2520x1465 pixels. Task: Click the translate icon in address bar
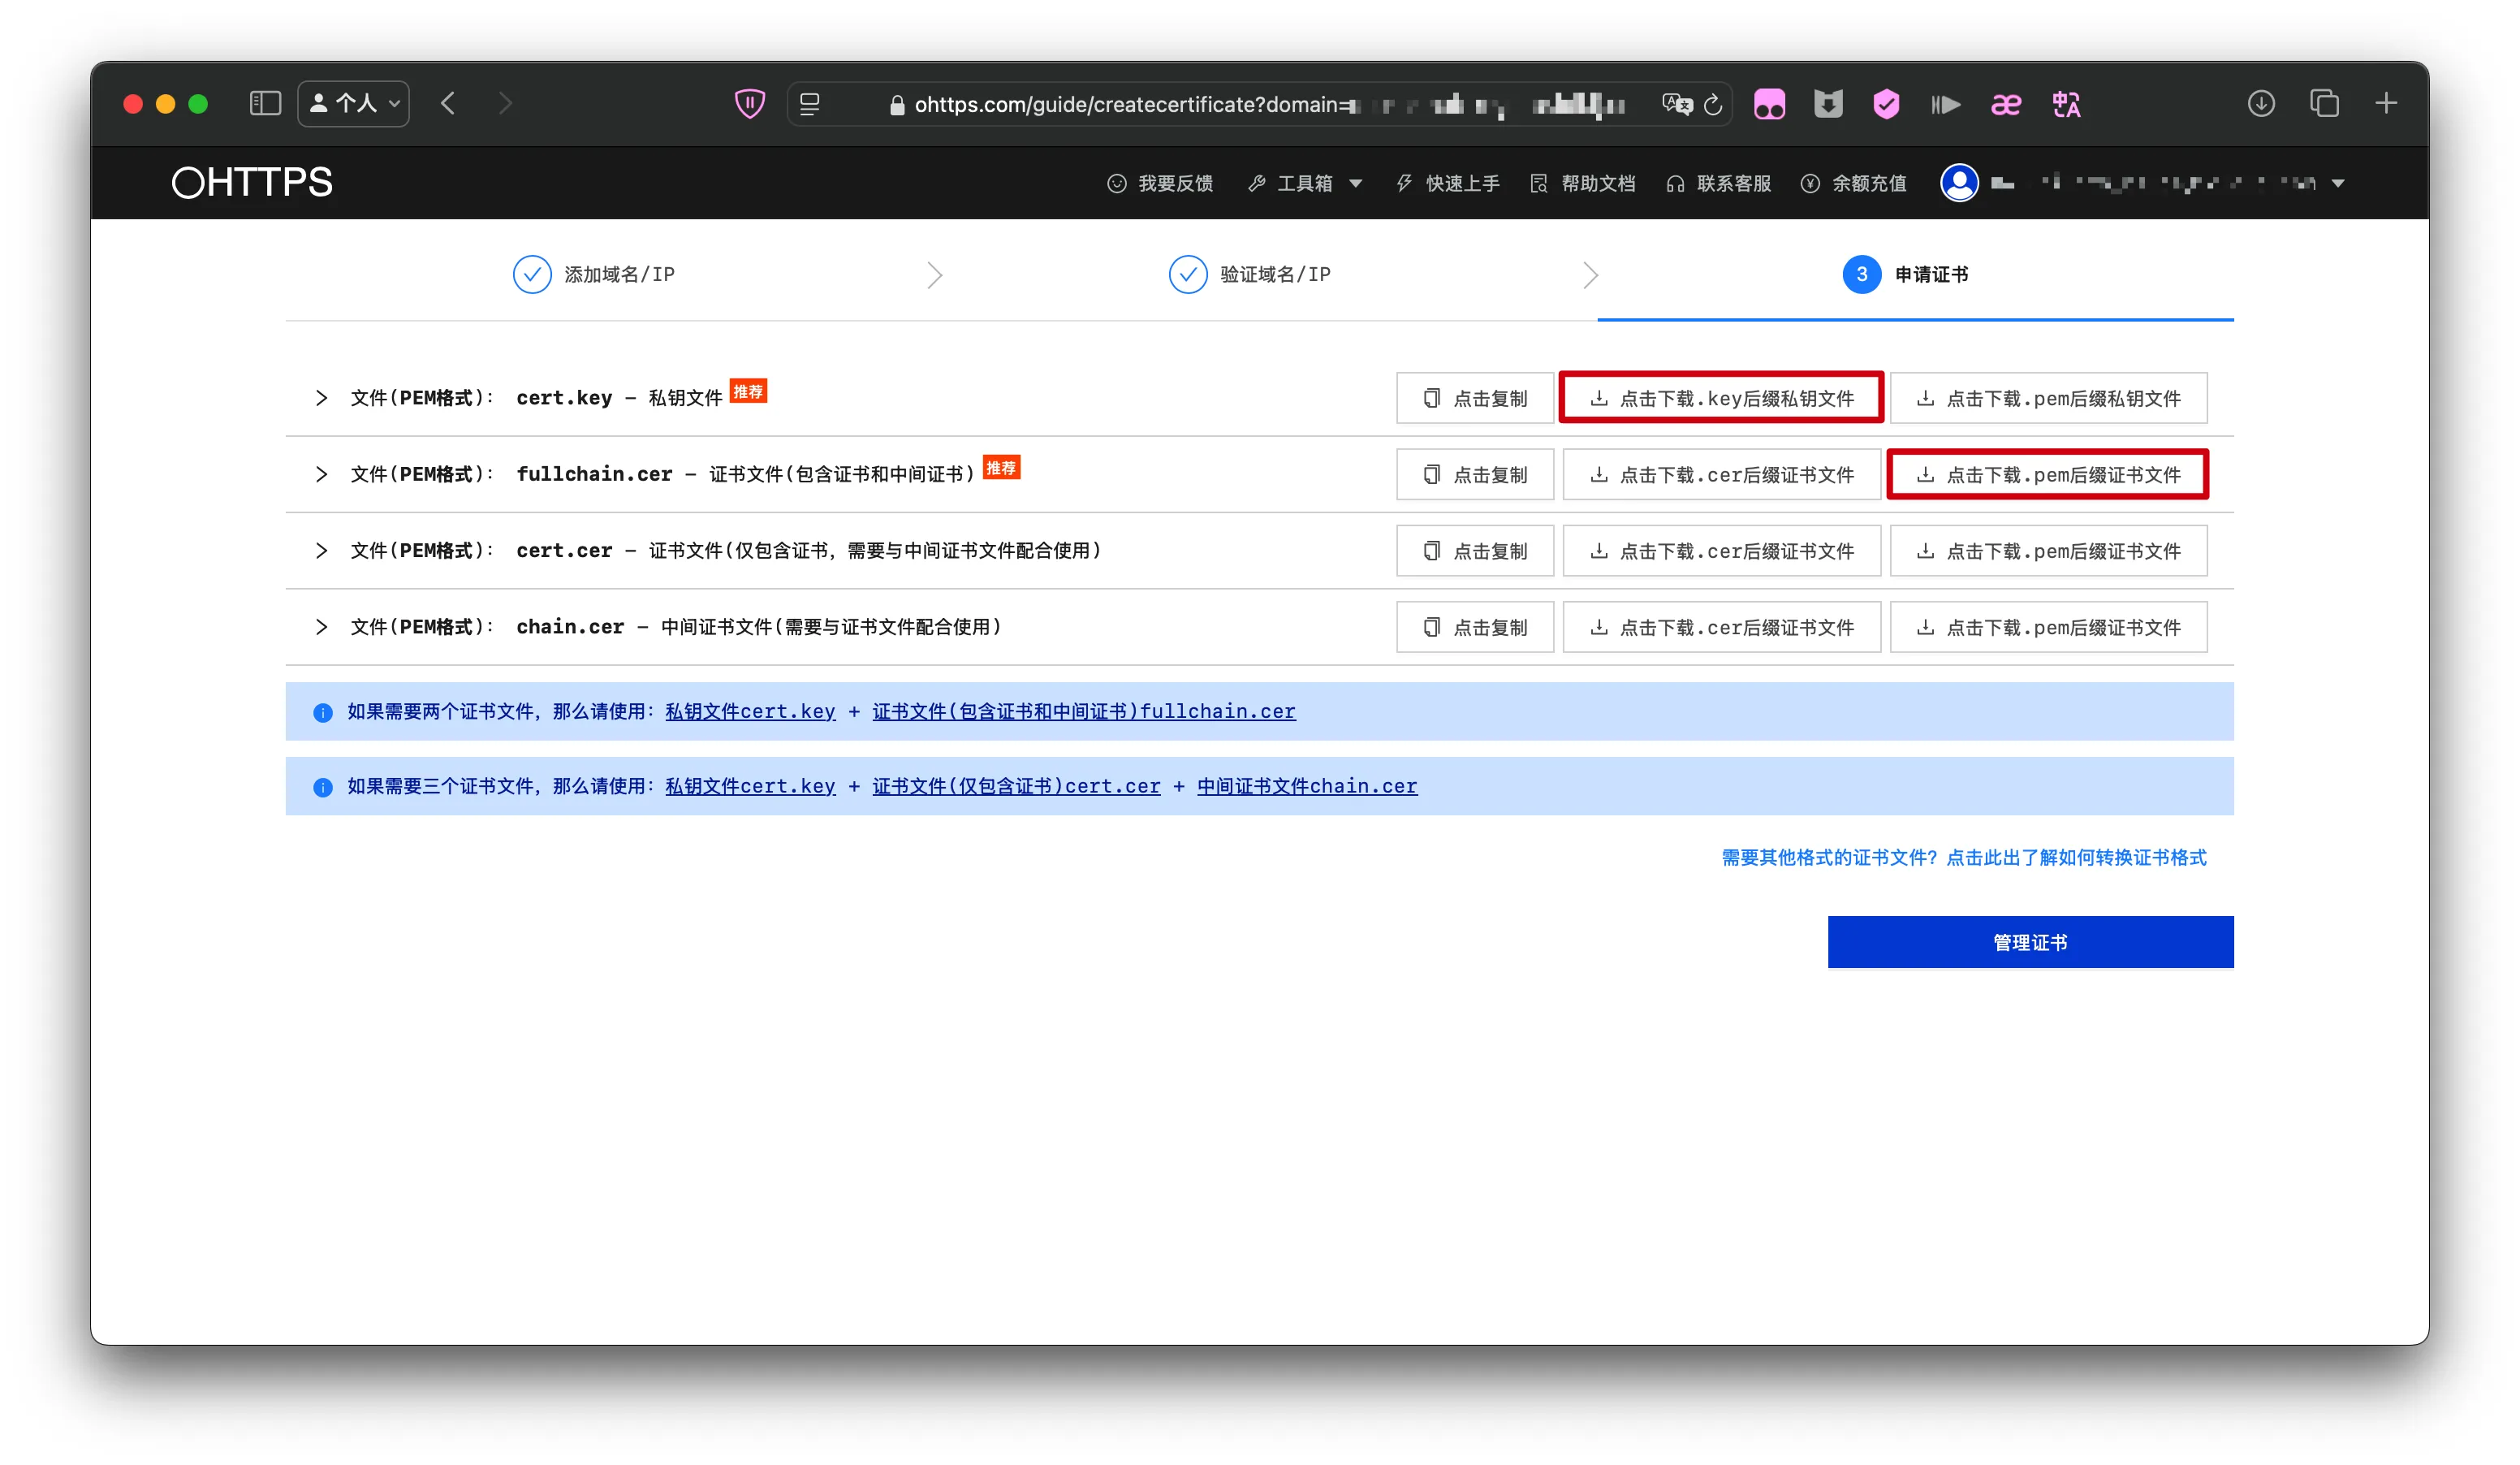[x=1676, y=104]
